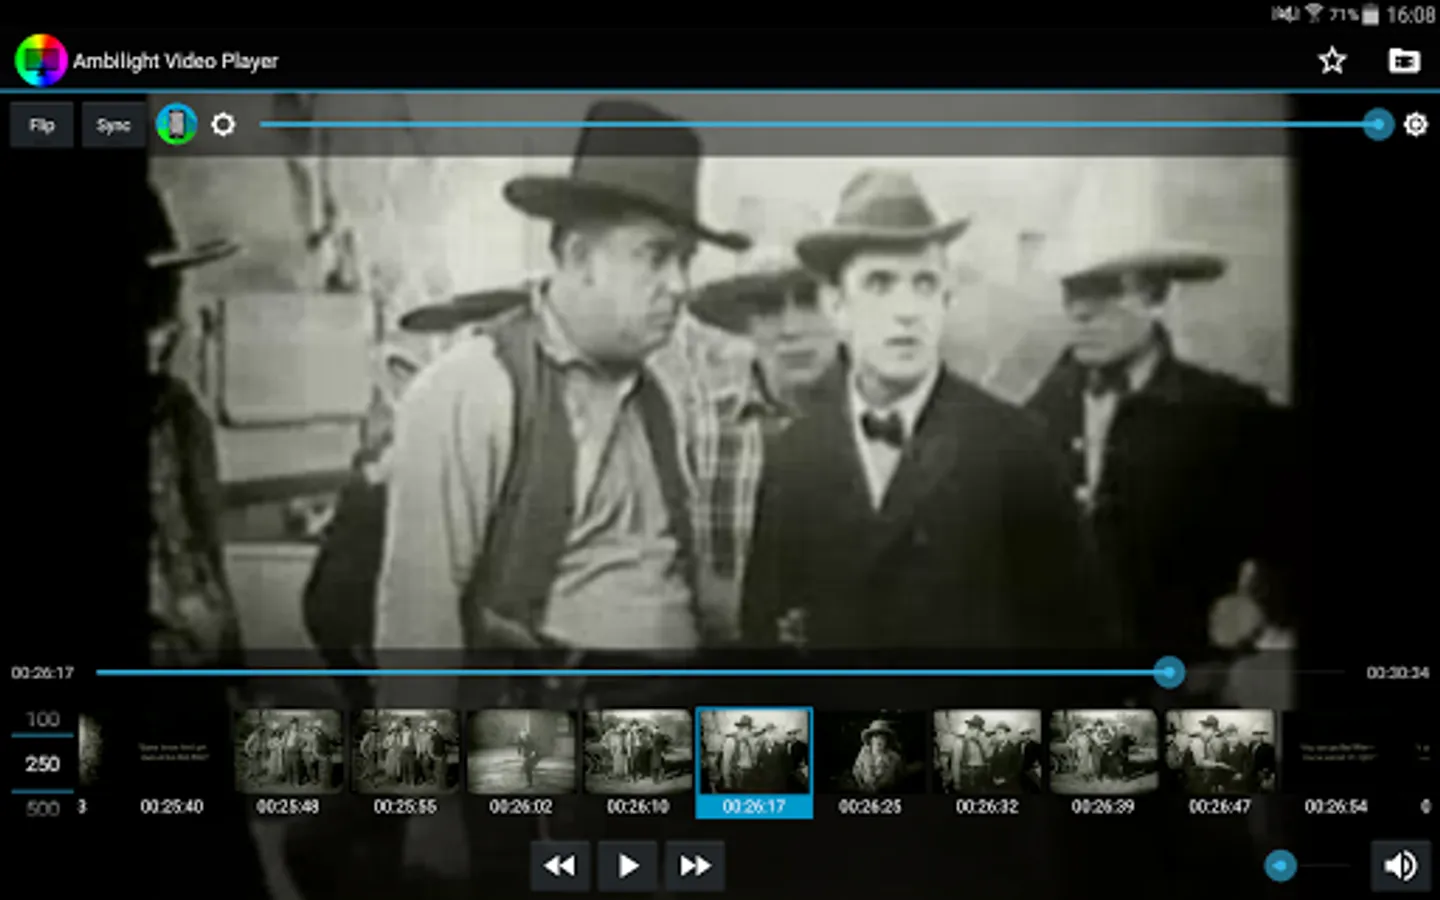
Task: Adjust the brightness slider handle
Action: (x=1378, y=124)
